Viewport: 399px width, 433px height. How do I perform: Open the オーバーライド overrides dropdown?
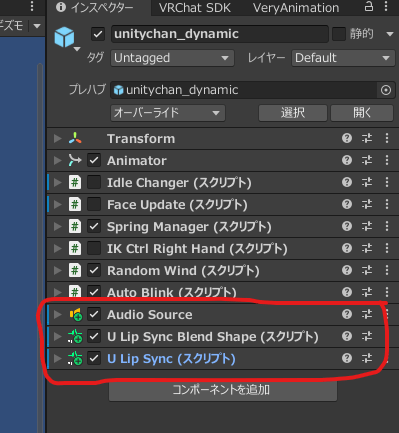(168, 113)
